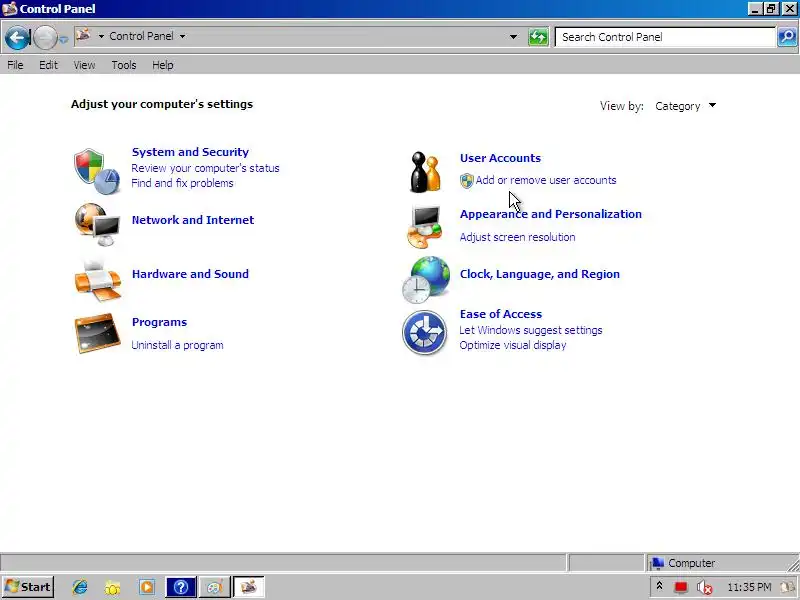Image resolution: width=800 pixels, height=600 pixels.
Task: Show hidden tray icons with the chevron
Action: click(659, 586)
